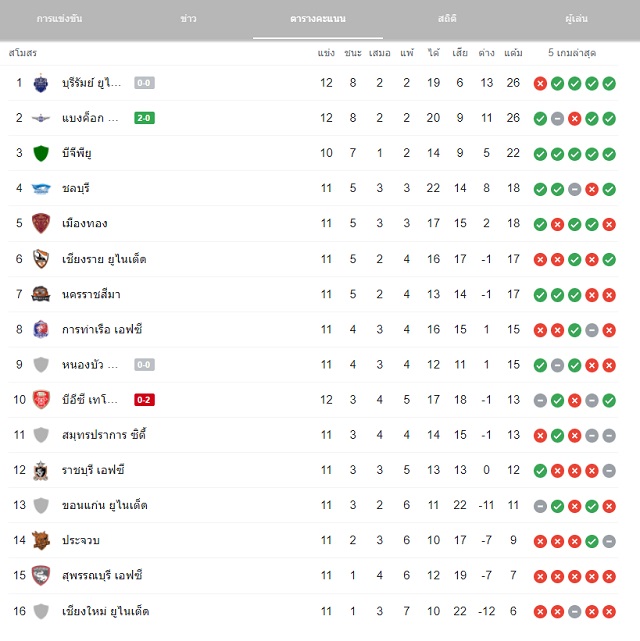The image size is (640, 641).
Task: Click the red 0-2 score badge
Action: tap(144, 400)
